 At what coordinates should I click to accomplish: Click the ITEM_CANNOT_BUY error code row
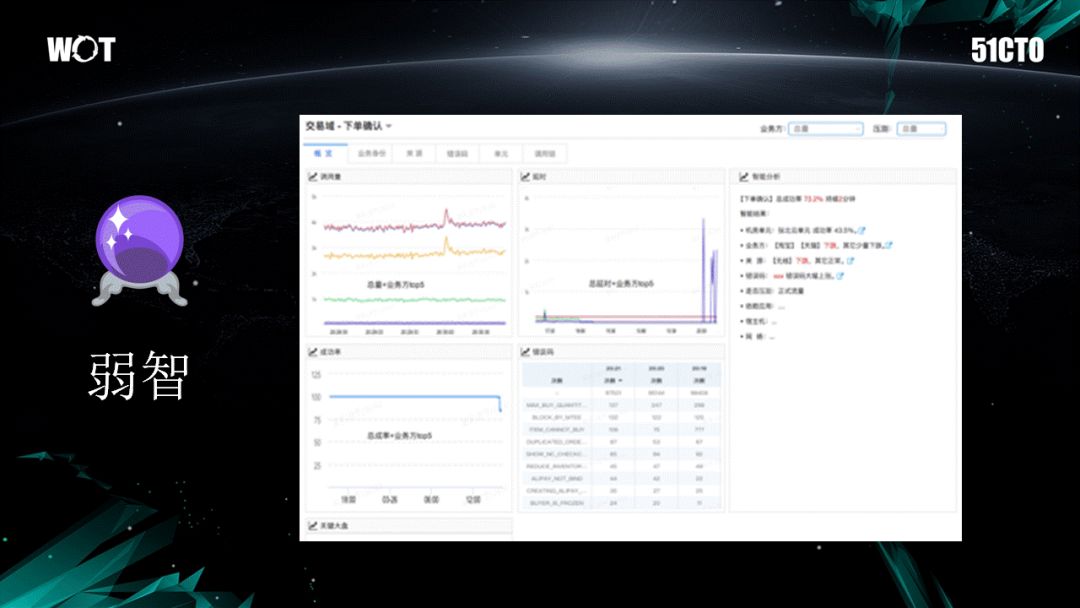621,430
